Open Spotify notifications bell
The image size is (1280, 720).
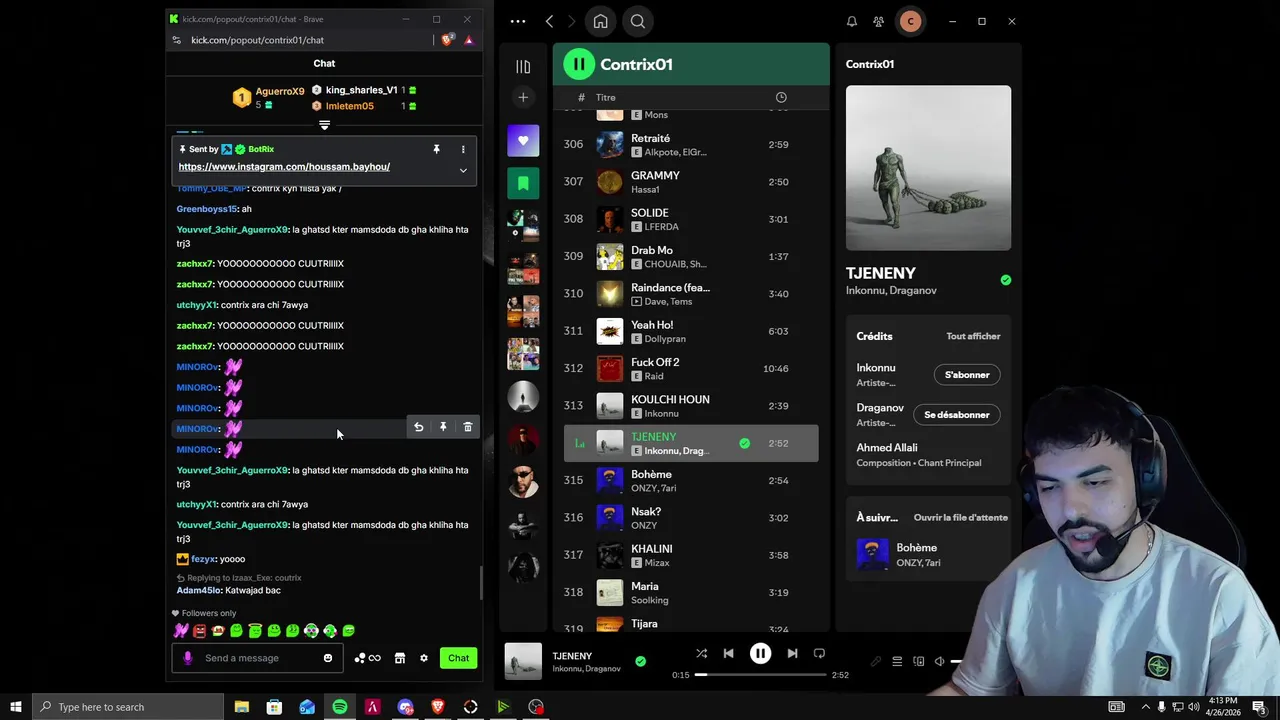[x=852, y=21]
